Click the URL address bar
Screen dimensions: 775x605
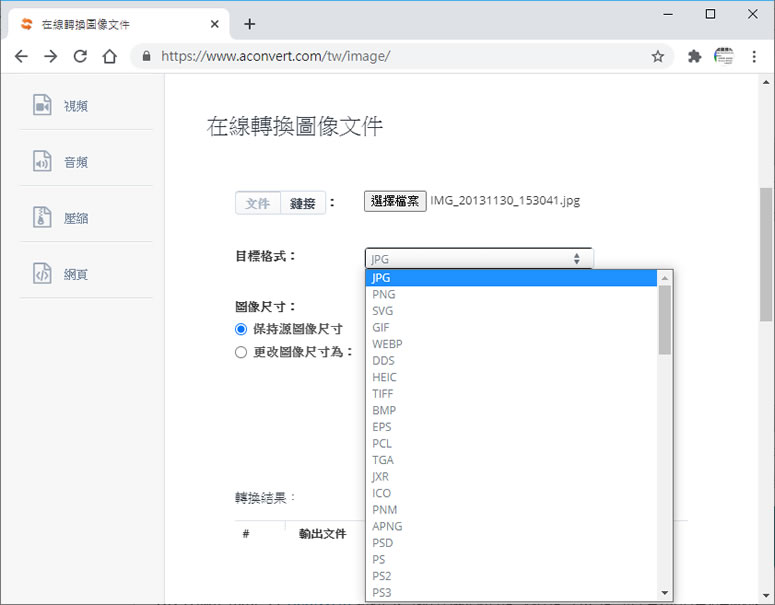click(400, 57)
